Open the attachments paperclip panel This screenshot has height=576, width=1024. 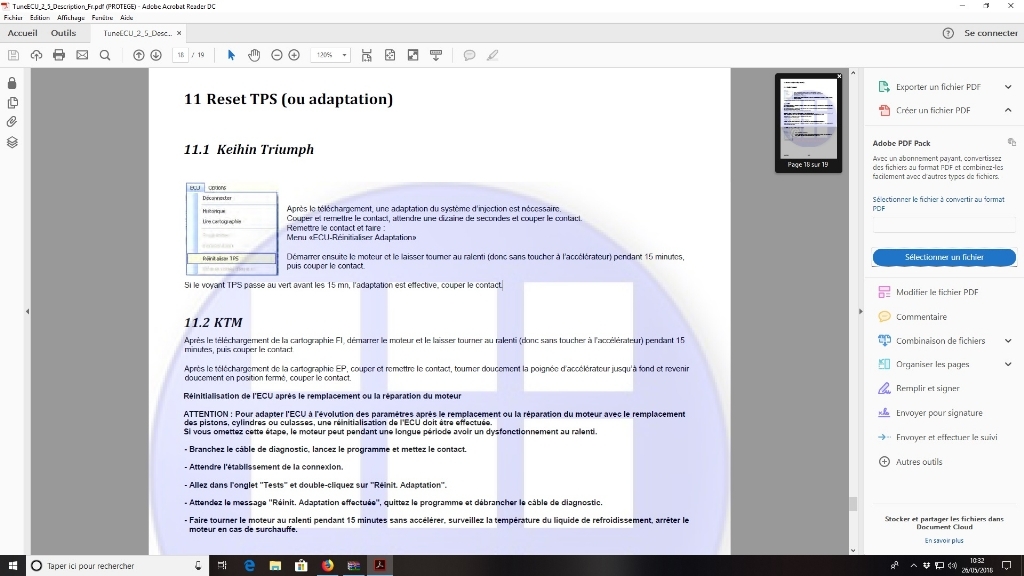[12, 122]
